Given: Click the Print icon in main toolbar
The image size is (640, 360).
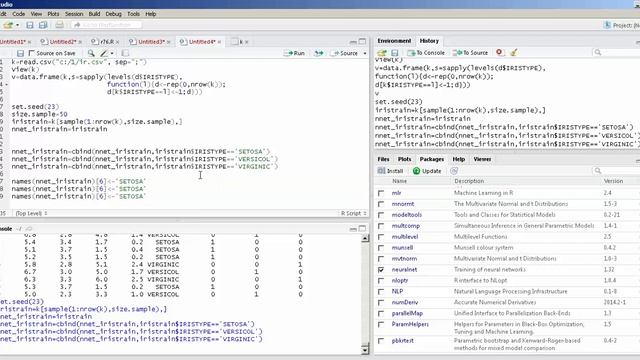Looking at the screenshot, I should 60,25.
